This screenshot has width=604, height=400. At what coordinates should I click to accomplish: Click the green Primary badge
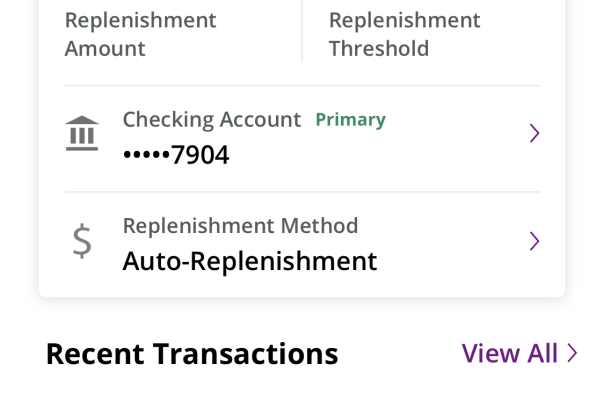pyautogui.click(x=351, y=119)
